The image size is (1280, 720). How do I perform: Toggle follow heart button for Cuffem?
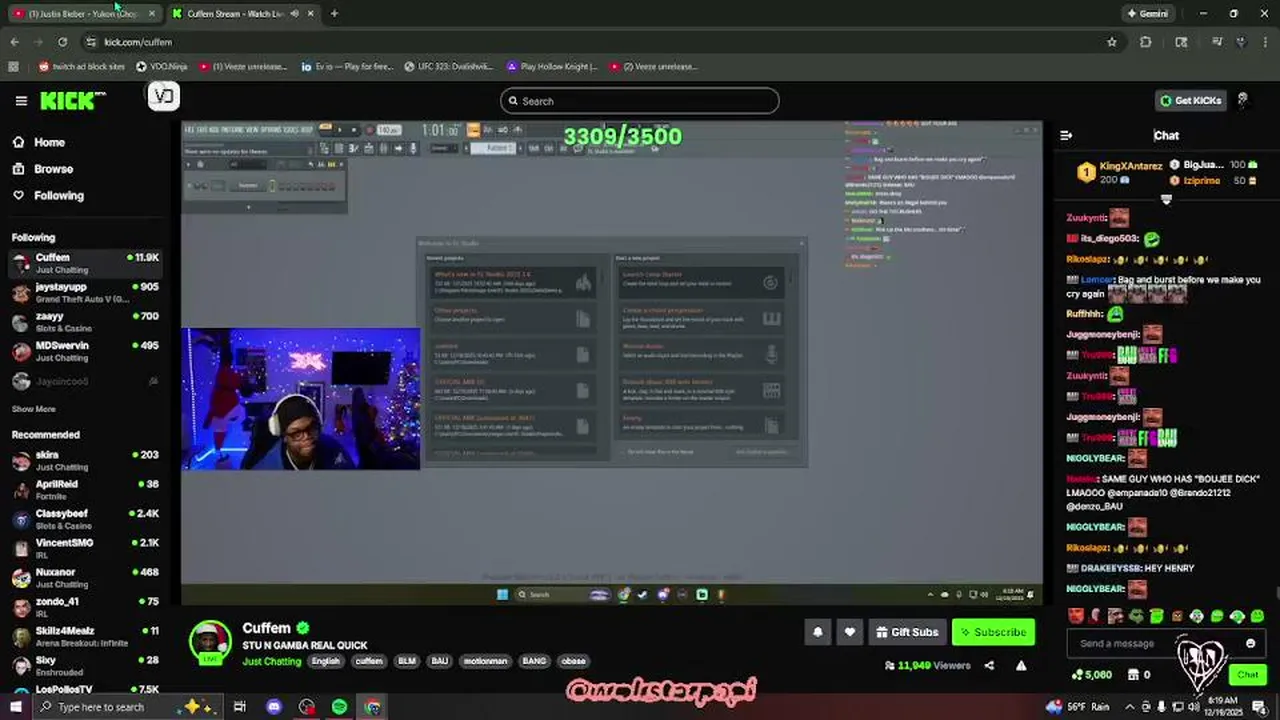click(850, 632)
